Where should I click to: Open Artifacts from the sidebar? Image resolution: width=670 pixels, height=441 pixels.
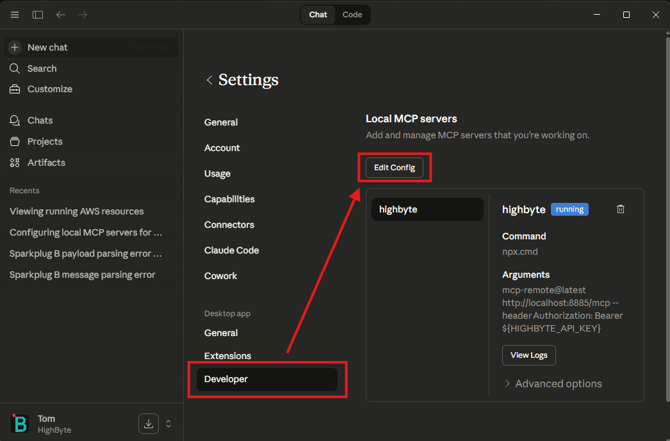coord(46,162)
